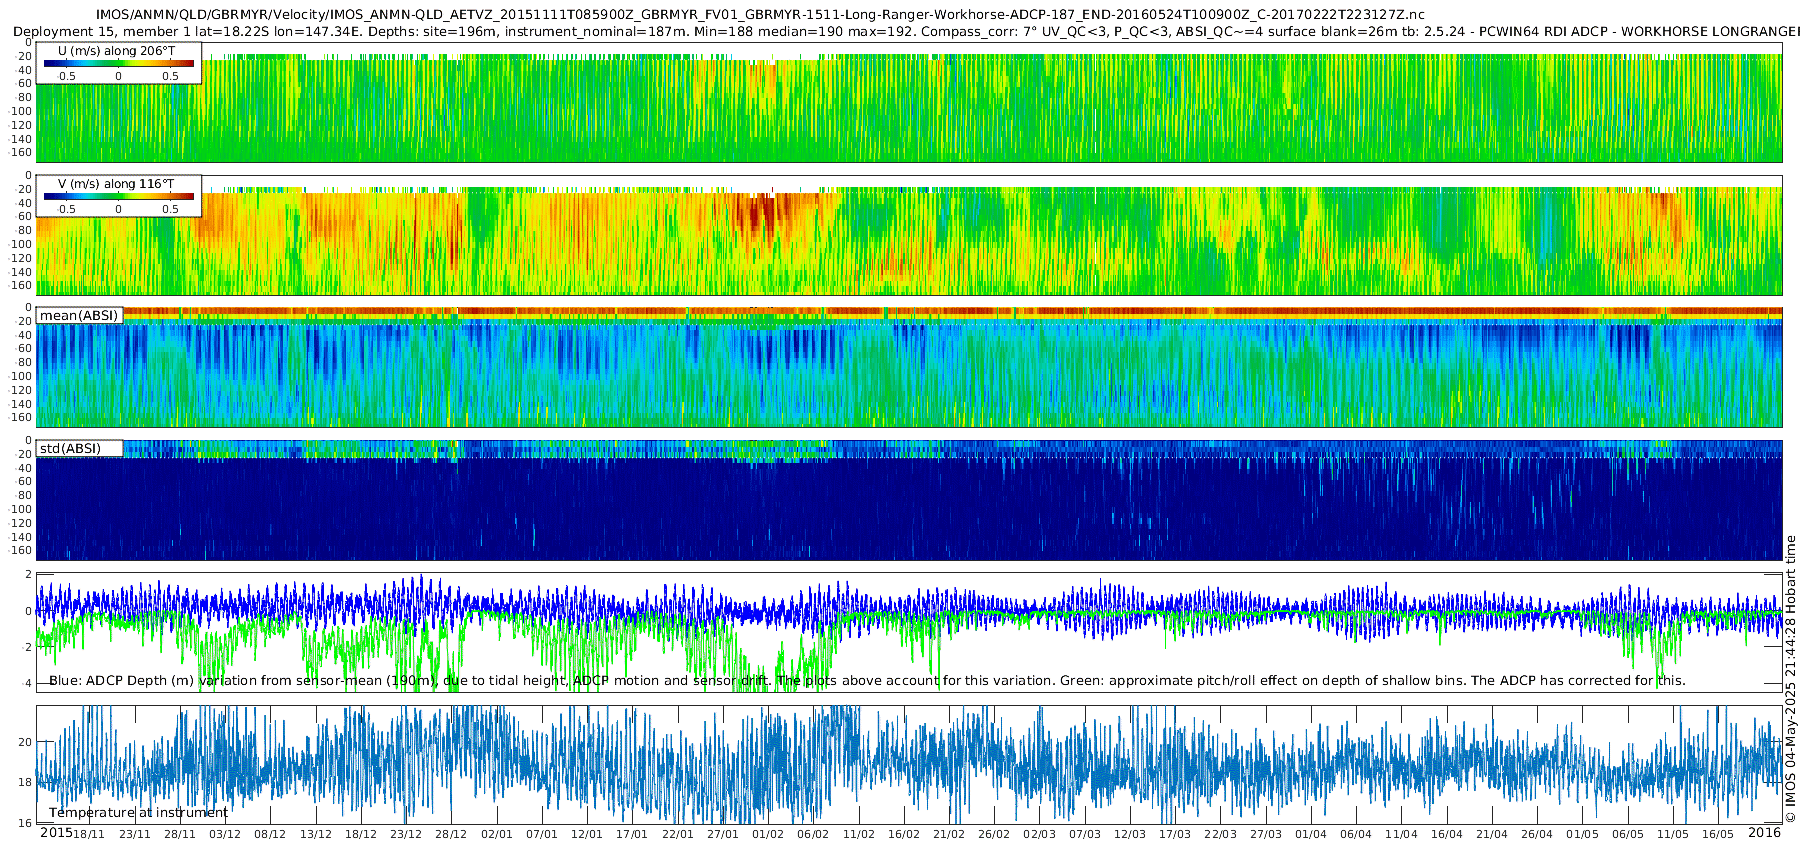
Task: Click the 21/02 date tick
Action: click(x=949, y=834)
